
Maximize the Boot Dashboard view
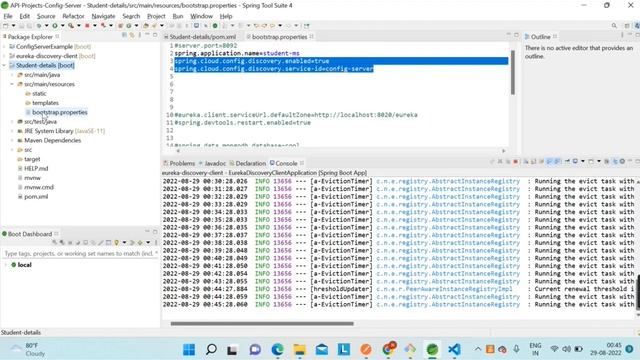[155, 232]
